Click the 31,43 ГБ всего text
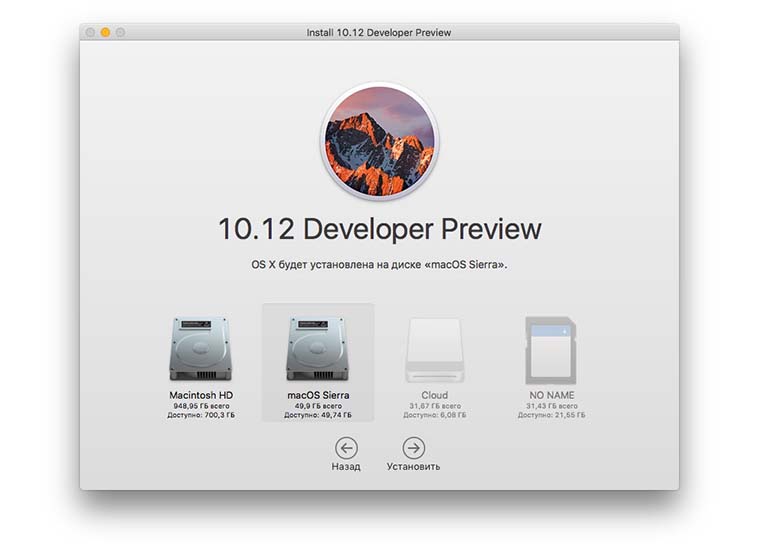The height and width of the screenshot is (550, 760). 552,406
